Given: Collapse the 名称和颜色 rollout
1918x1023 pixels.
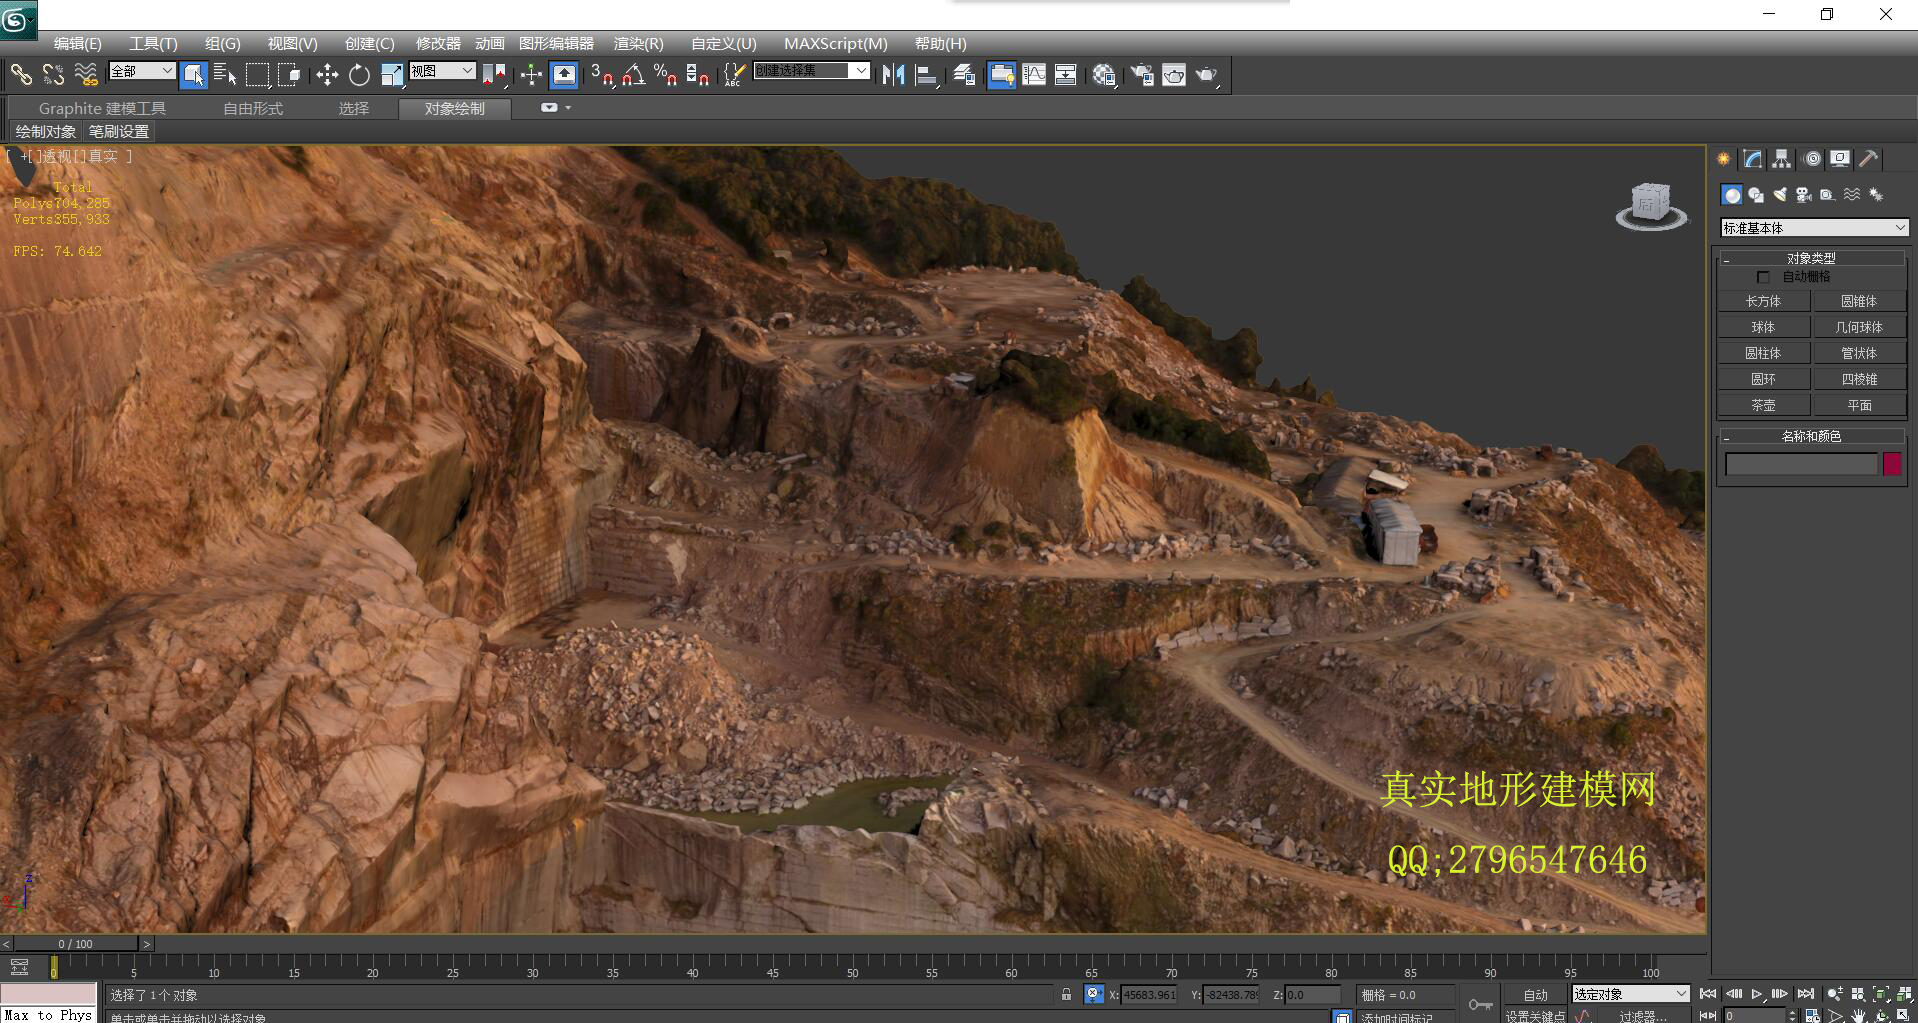Looking at the screenshot, I should pos(1811,436).
